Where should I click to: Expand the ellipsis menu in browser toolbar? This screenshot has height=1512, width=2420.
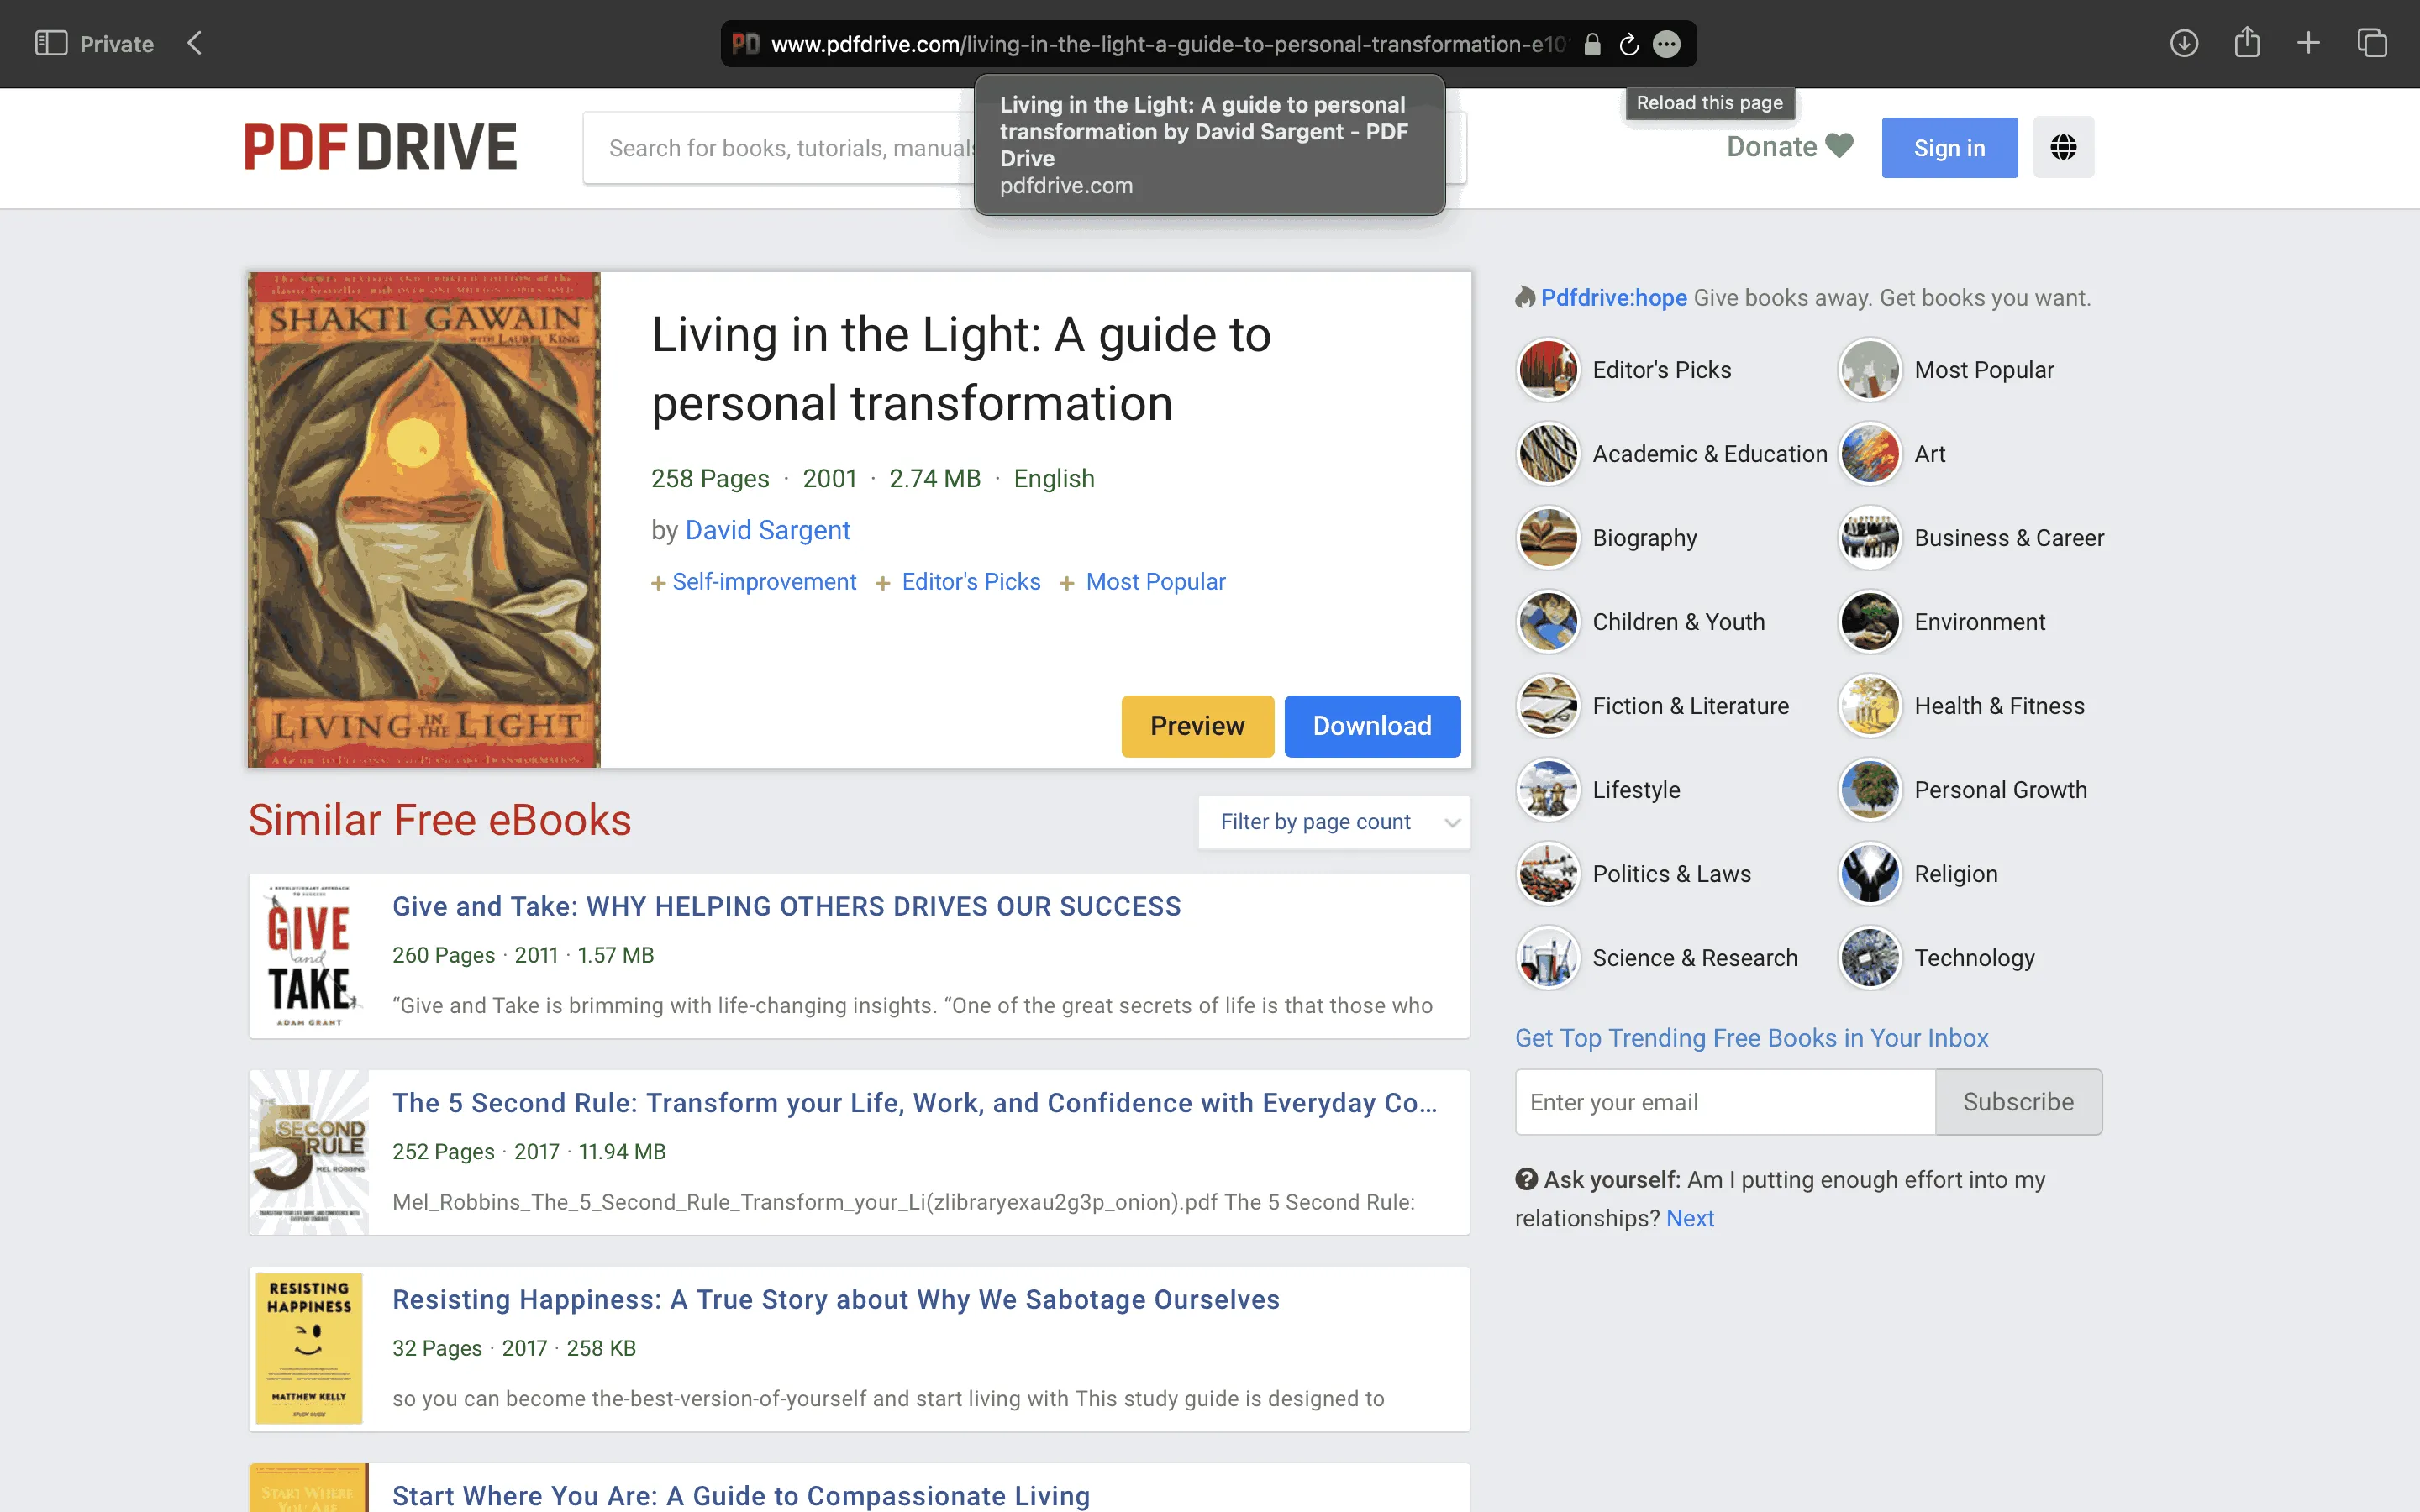tap(1669, 44)
